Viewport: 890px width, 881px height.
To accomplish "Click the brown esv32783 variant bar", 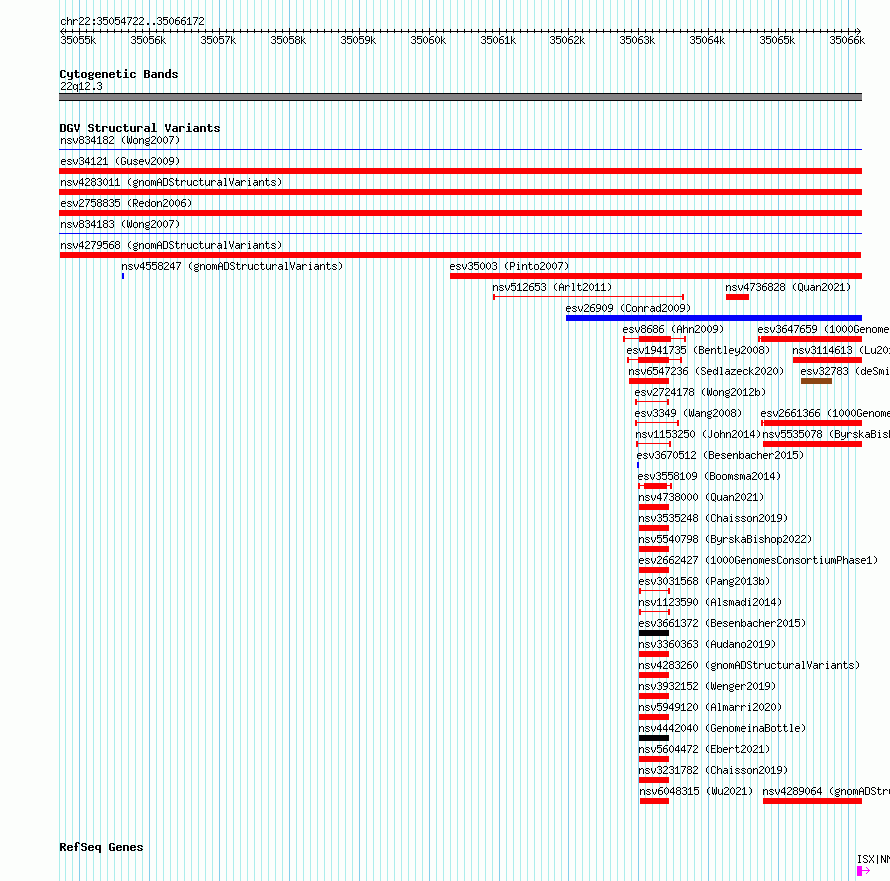I will [x=816, y=381].
